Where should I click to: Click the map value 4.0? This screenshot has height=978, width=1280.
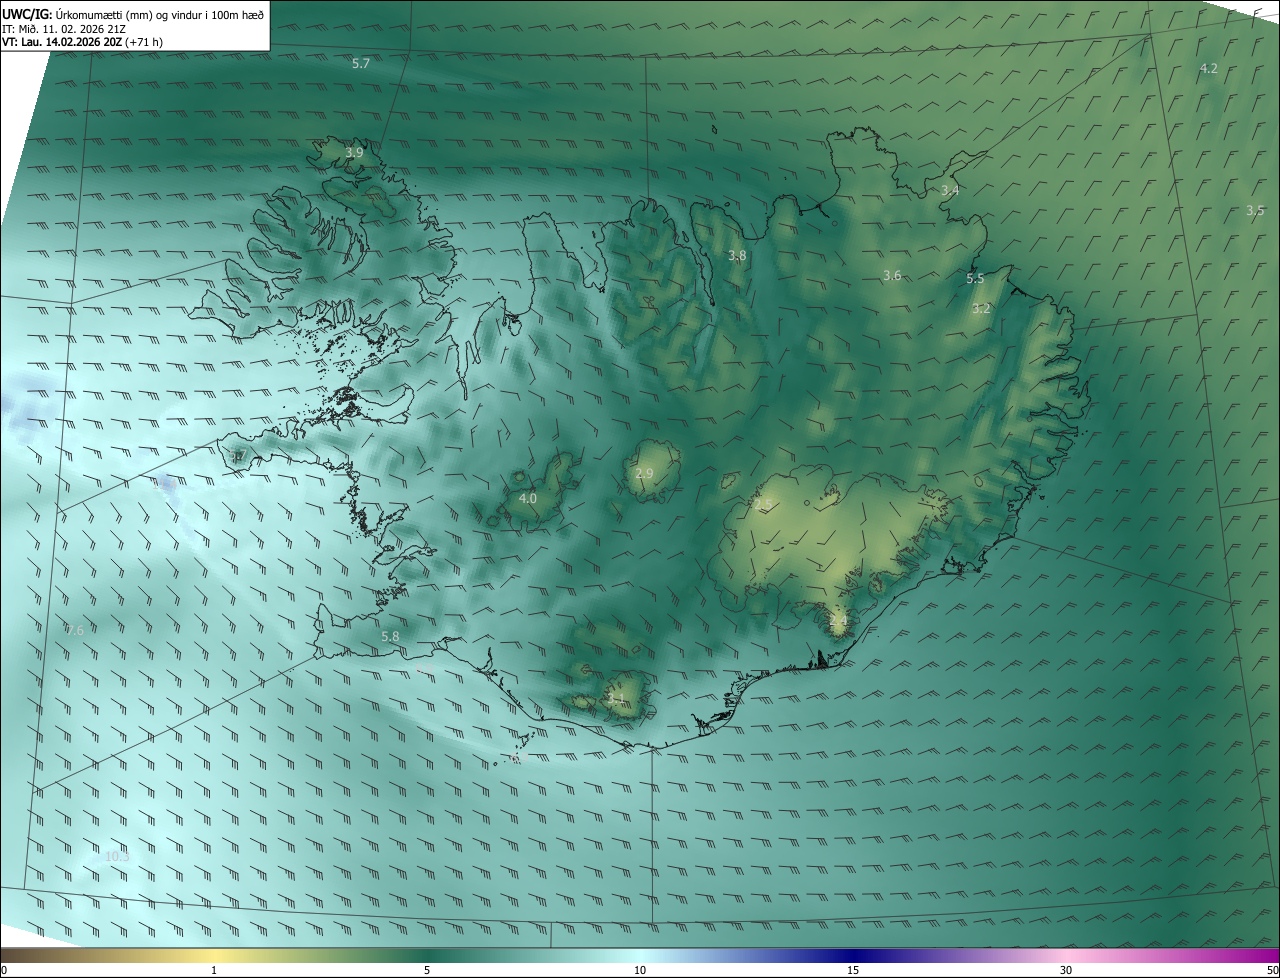(528, 498)
